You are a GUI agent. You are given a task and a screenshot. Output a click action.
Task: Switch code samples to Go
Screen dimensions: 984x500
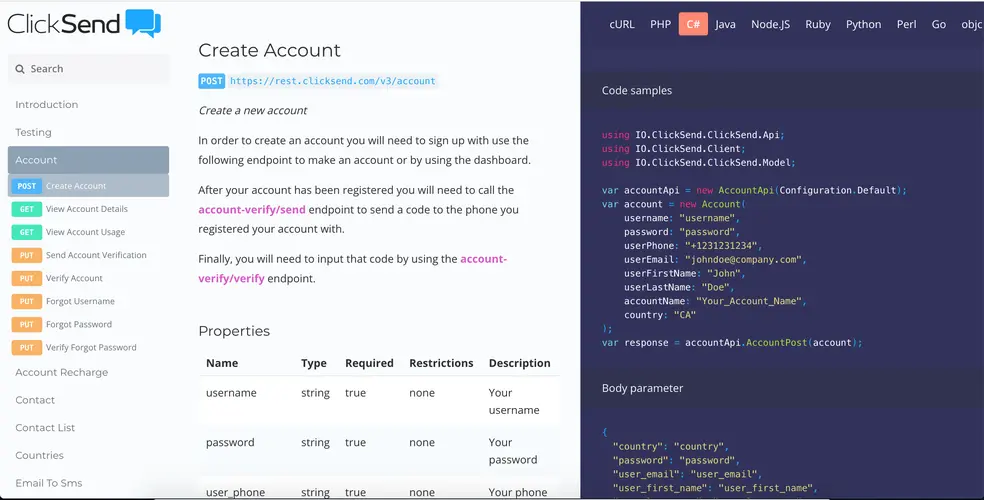click(939, 24)
